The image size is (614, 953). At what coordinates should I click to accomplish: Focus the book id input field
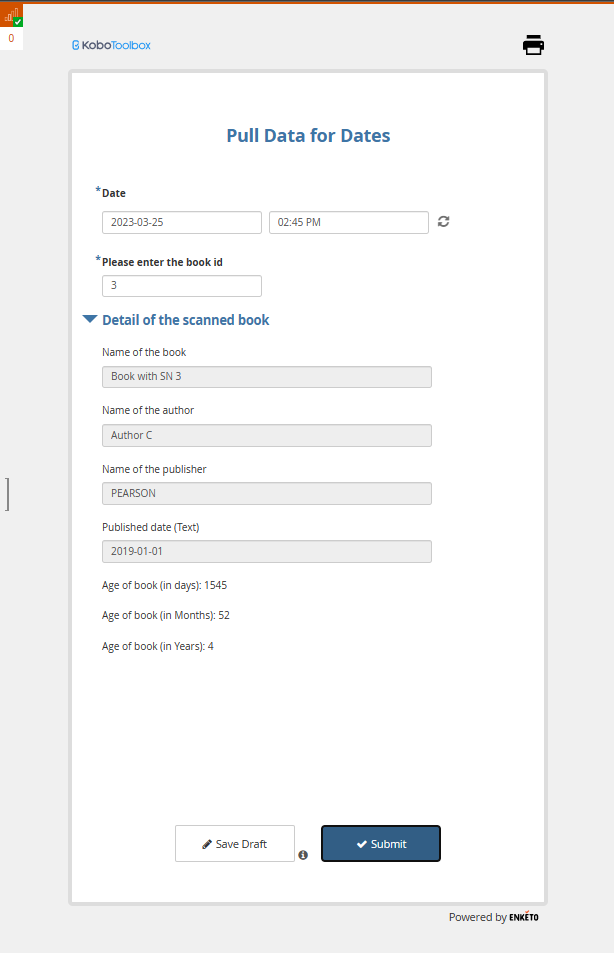click(181, 286)
